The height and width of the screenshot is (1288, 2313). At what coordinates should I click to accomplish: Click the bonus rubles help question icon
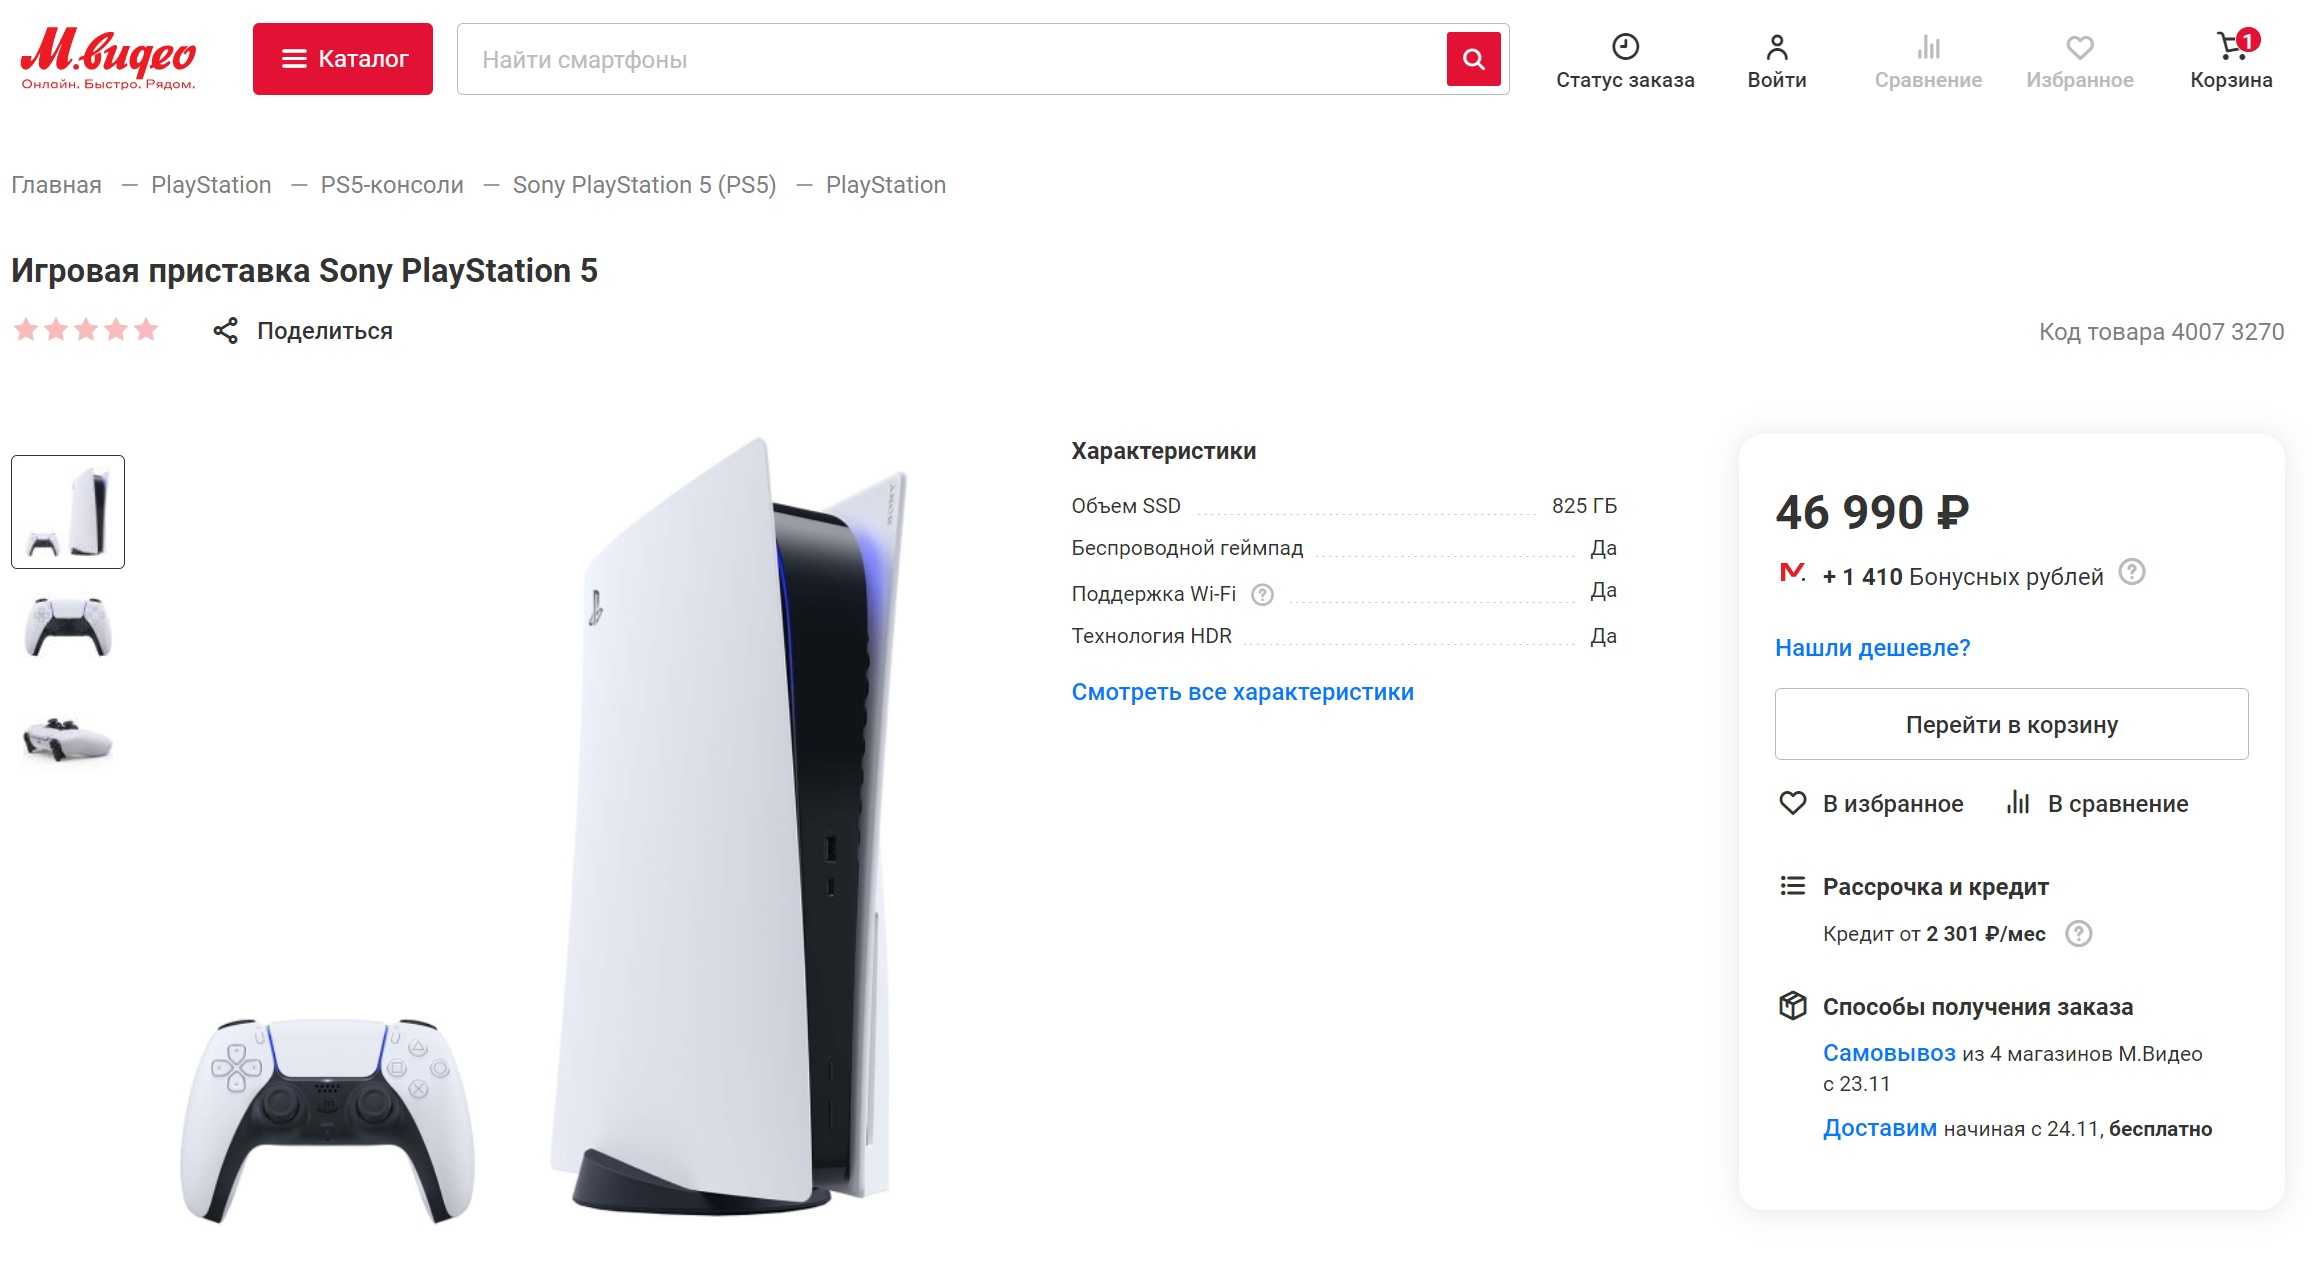[x=2132, y=572]
